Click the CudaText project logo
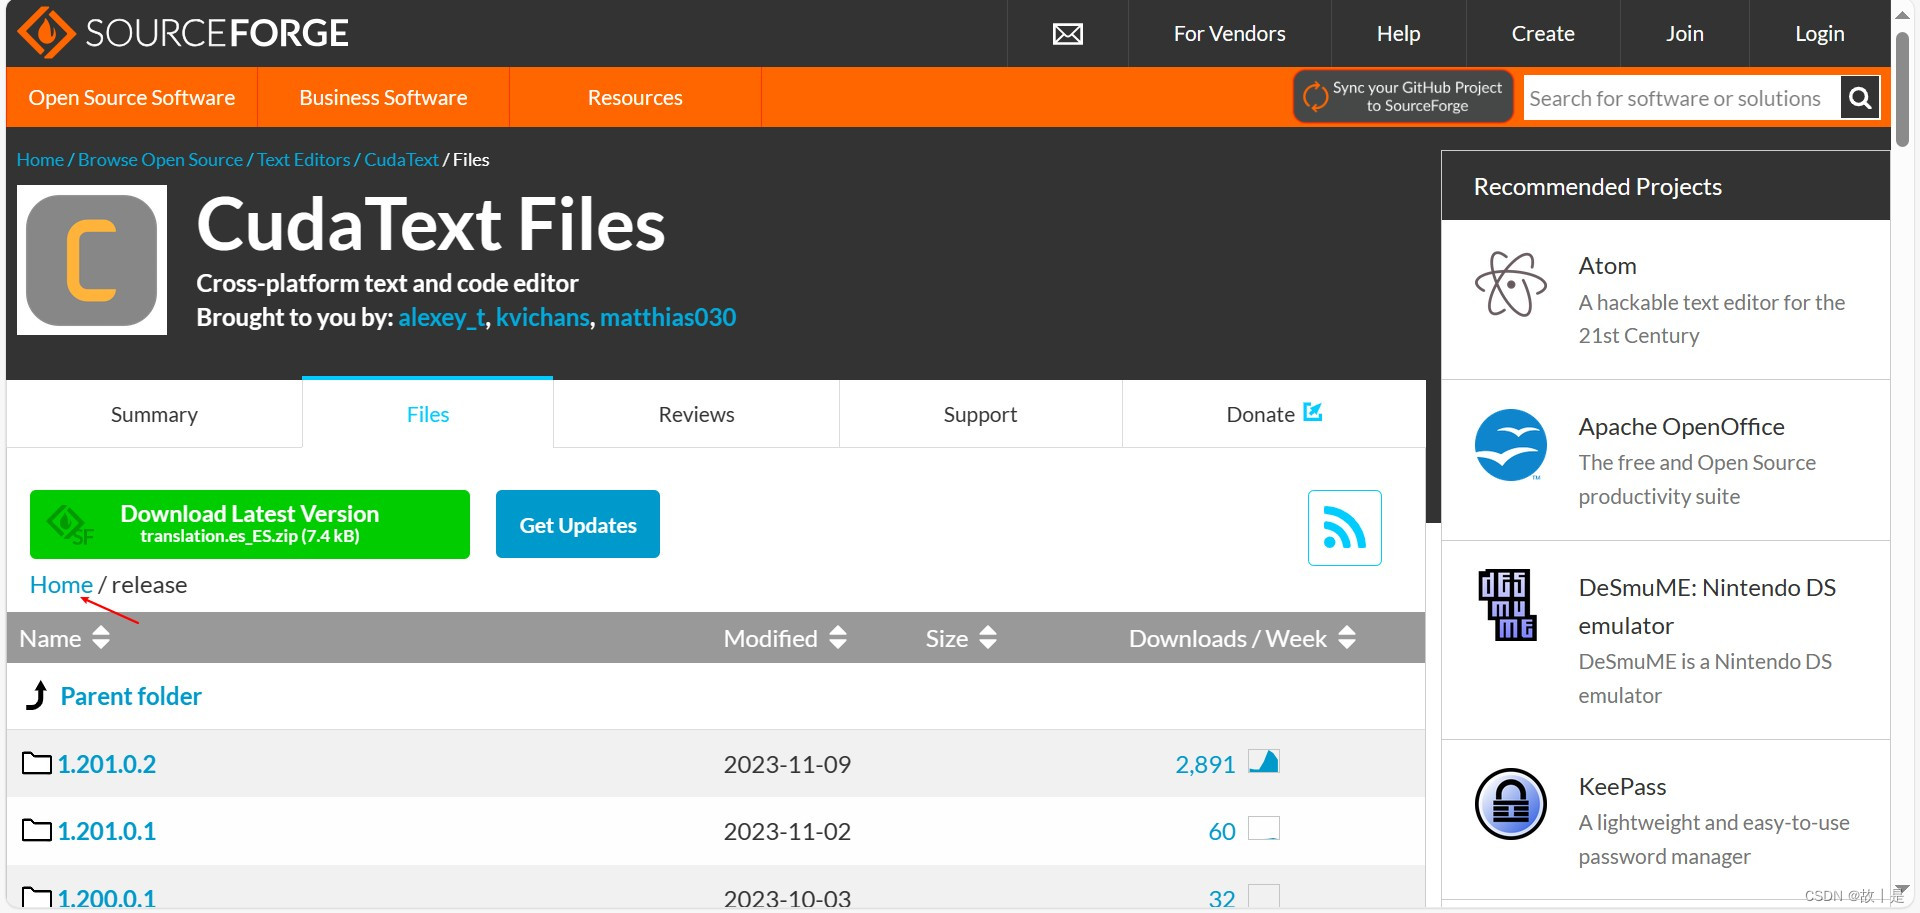1920x913 pixels. (92, 260)
